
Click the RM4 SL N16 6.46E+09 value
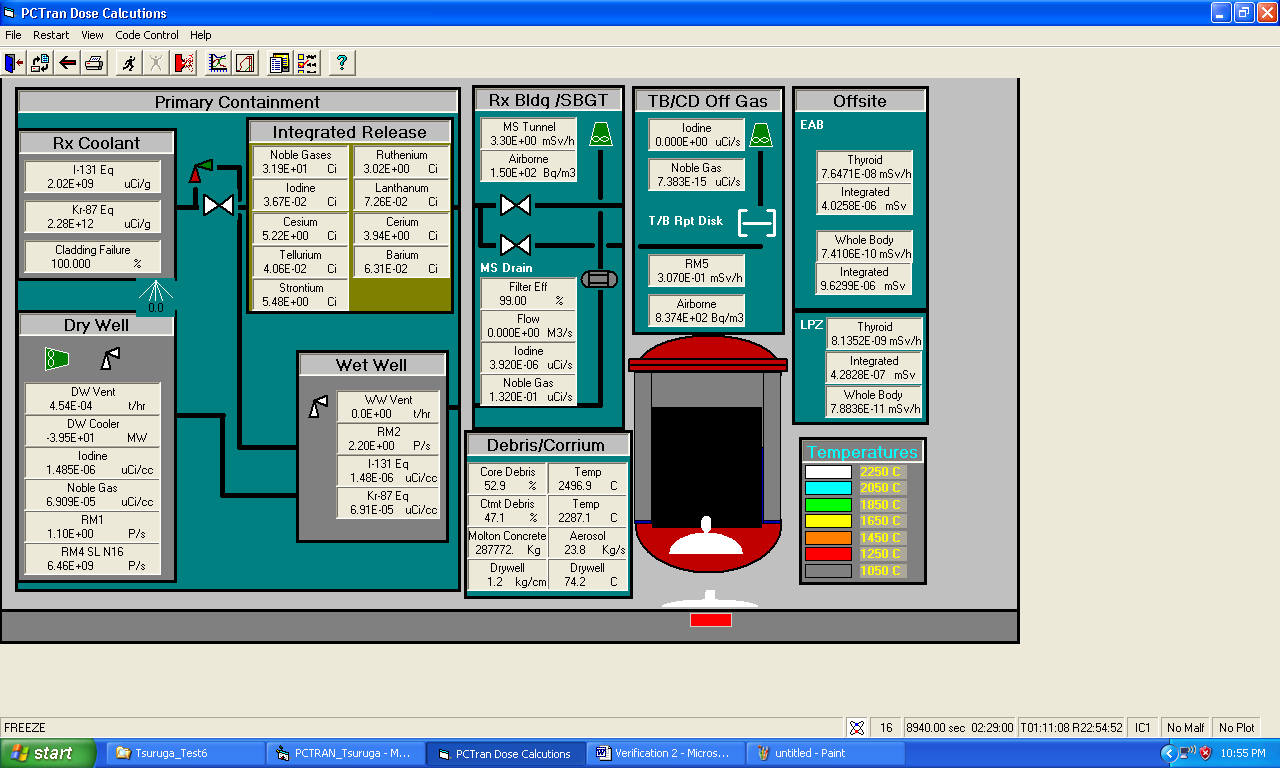92,559
